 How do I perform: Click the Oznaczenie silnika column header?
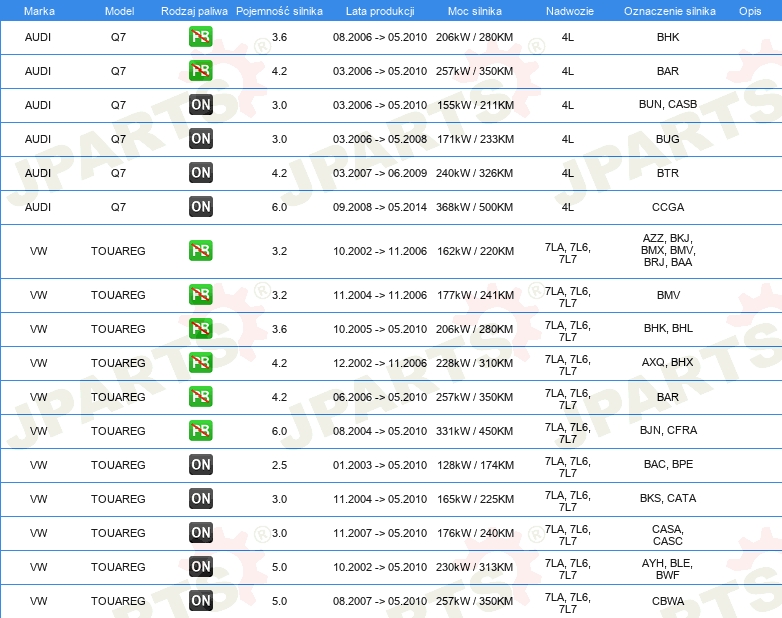click(670, 11)
